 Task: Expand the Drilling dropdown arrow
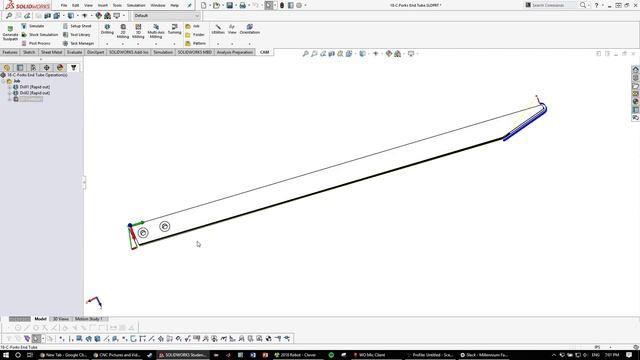[x=107, y=44]
